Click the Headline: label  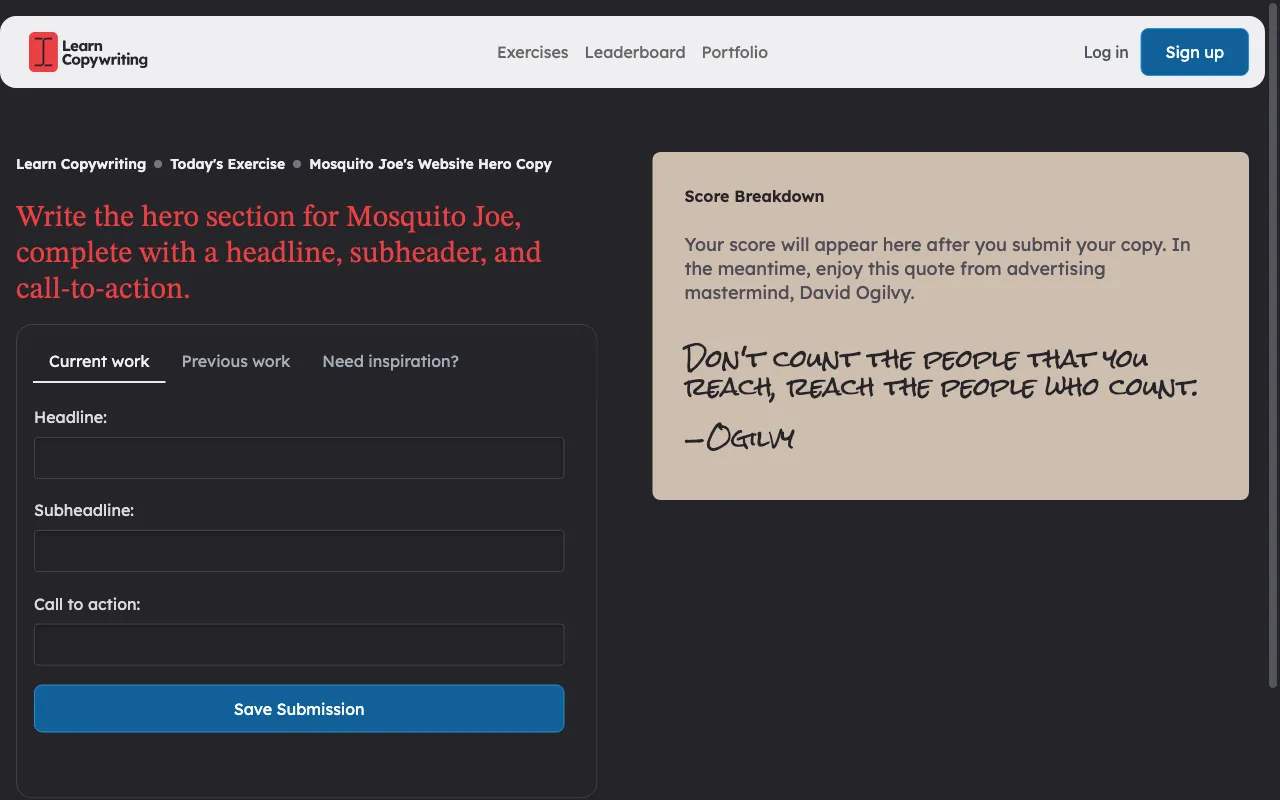tap(70, 417)
